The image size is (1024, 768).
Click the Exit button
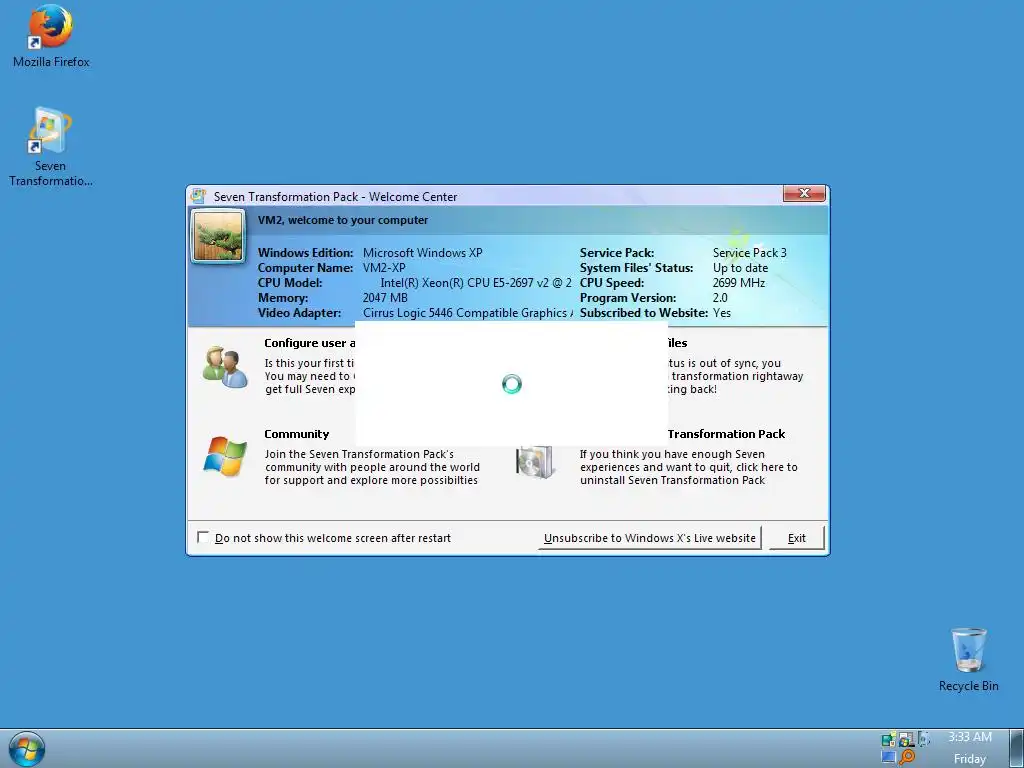tap(797, 537)
